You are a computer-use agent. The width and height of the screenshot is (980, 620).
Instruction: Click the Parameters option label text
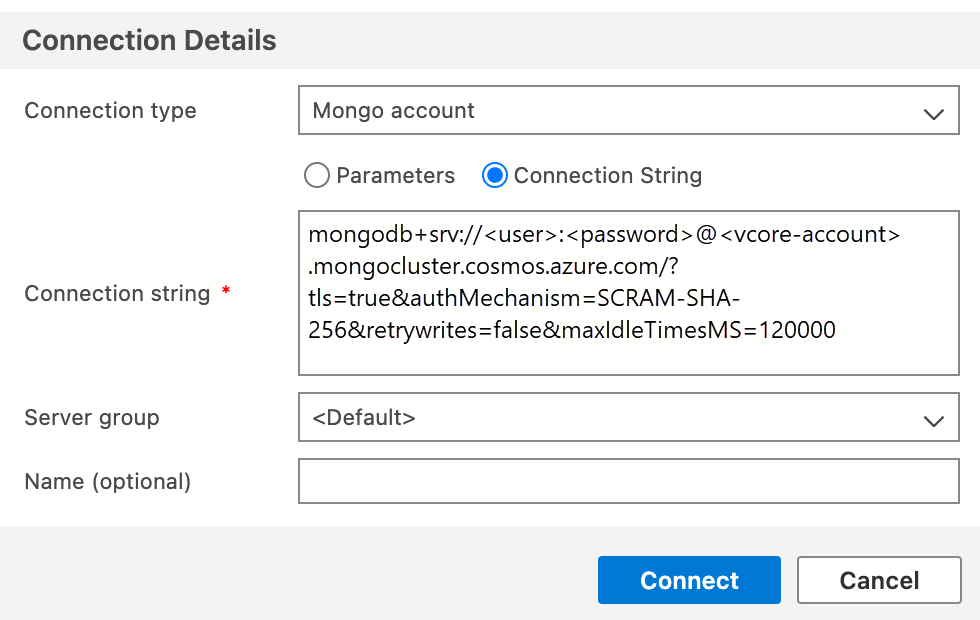(395, 176)
